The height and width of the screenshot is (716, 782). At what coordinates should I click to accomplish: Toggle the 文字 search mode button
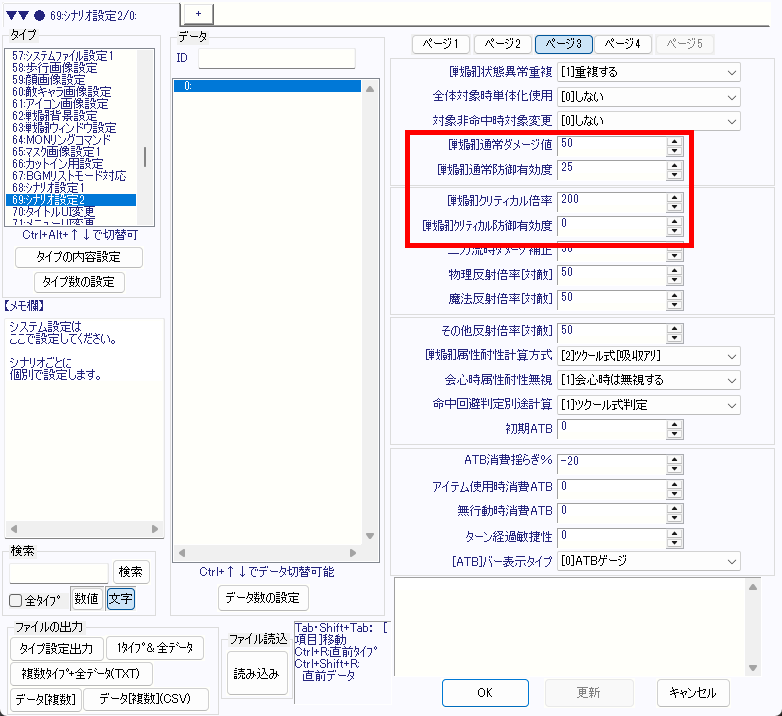(x=119, y=600)
